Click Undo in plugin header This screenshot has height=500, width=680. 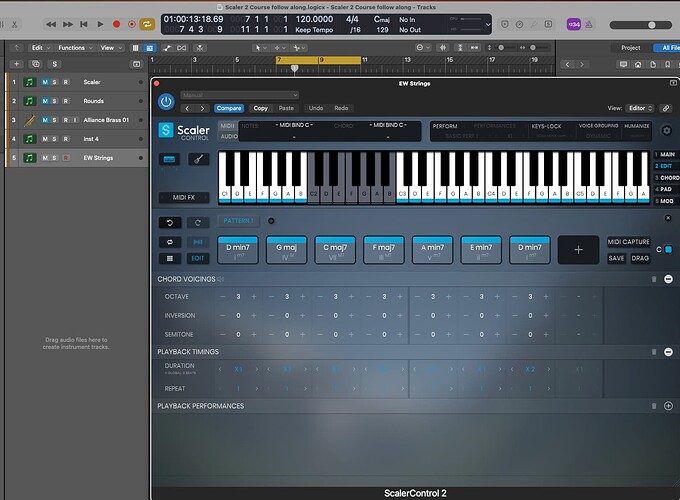click(x=316, y=108)
